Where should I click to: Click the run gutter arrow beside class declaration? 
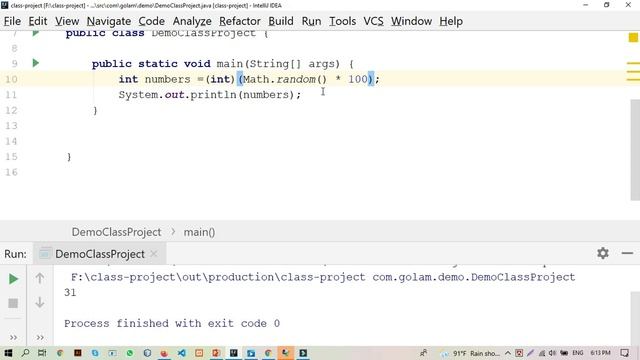tap(36, 33)
